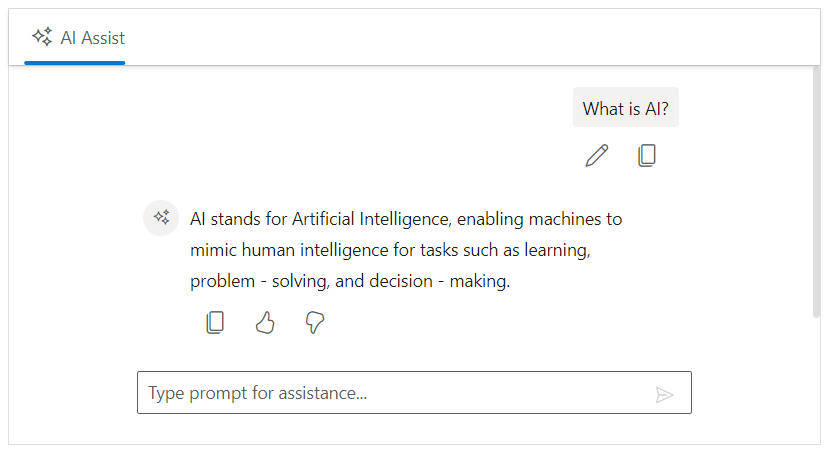Click the sparkle icon in the AI Assist tab
Viewport: 830px width, 452px height.
pyautogui.click(x=42, y=38)
